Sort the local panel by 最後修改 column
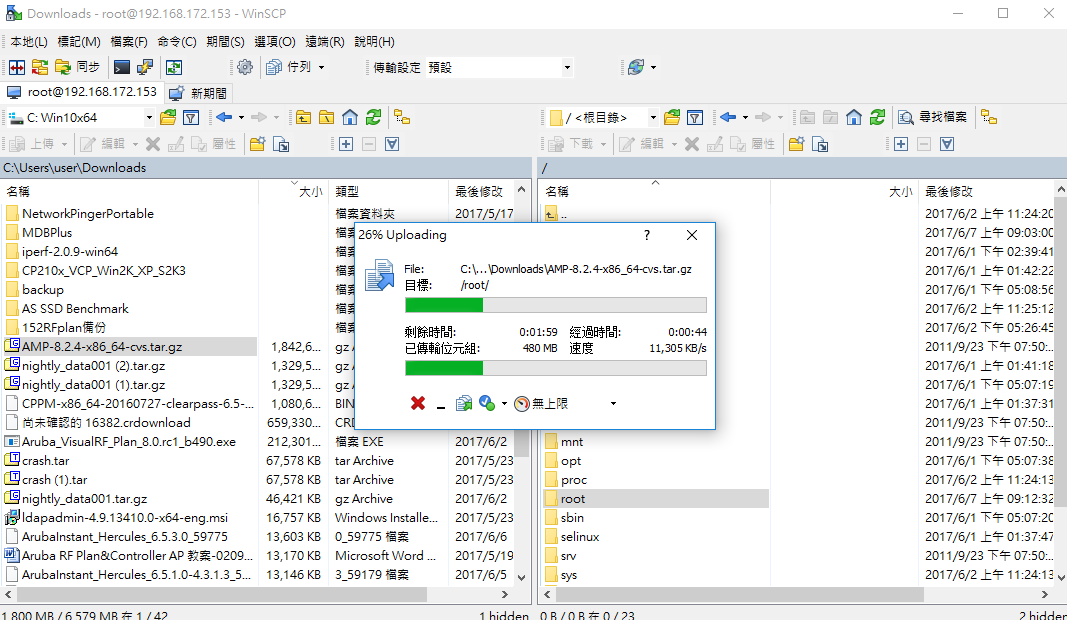The width and height of the screenshot is (1067, 620). [480, 192]
